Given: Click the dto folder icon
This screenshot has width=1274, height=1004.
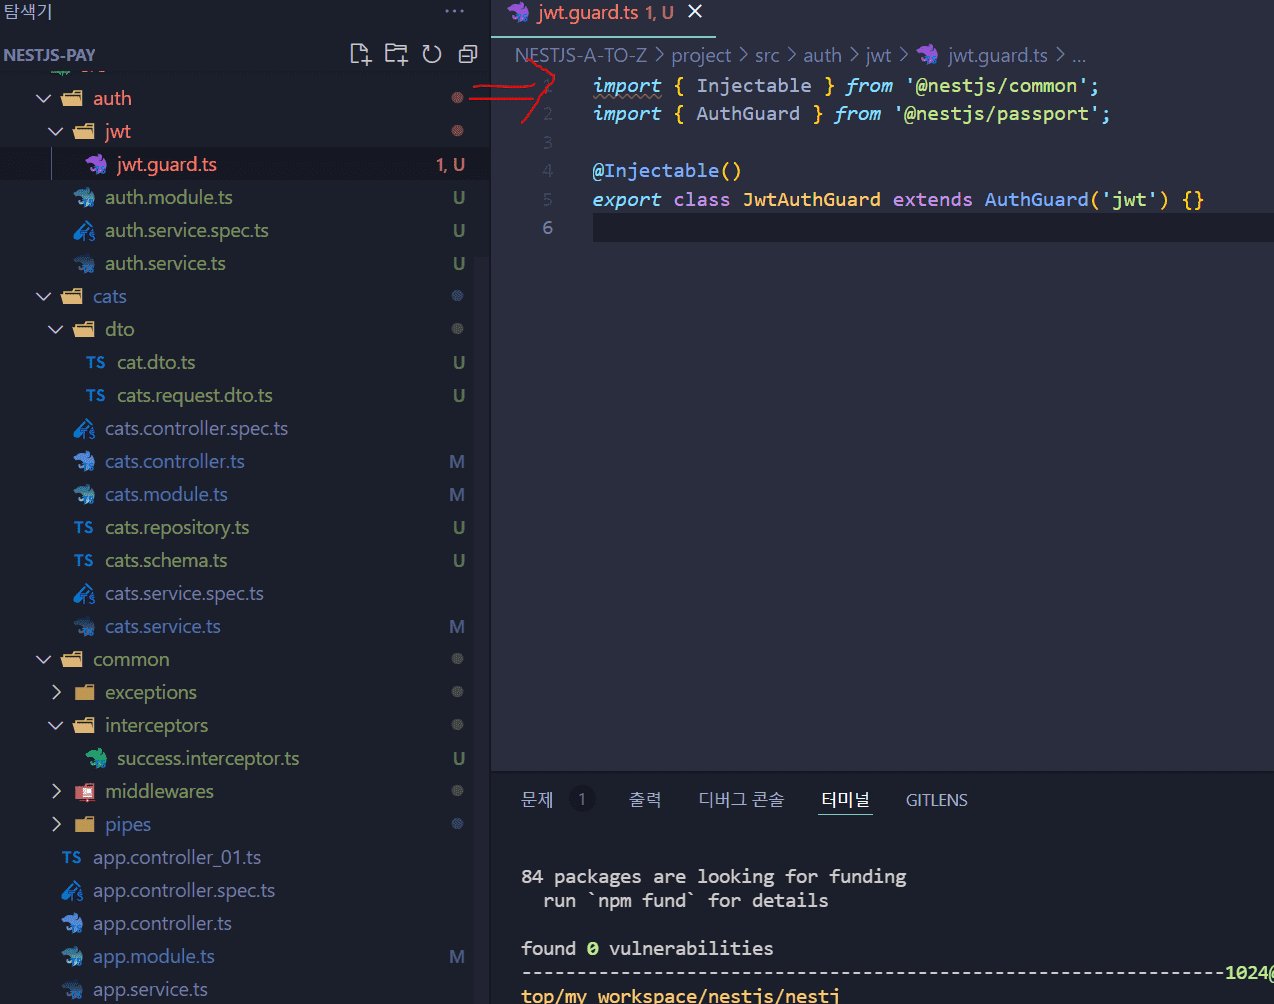Looking at the screenshot, I should point(84,329).
